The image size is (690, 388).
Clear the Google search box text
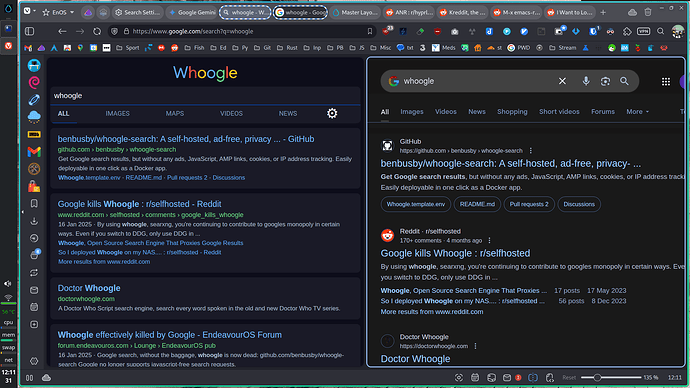(x=562, y=81)
